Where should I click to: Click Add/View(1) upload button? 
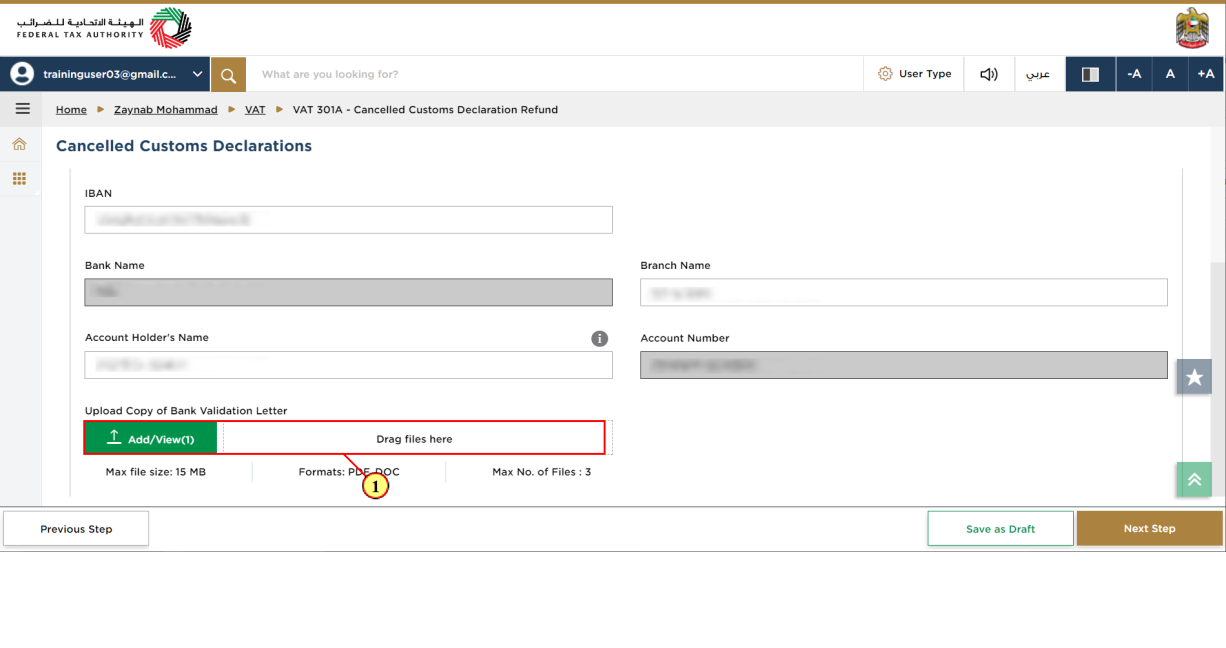tap(151, 439)
